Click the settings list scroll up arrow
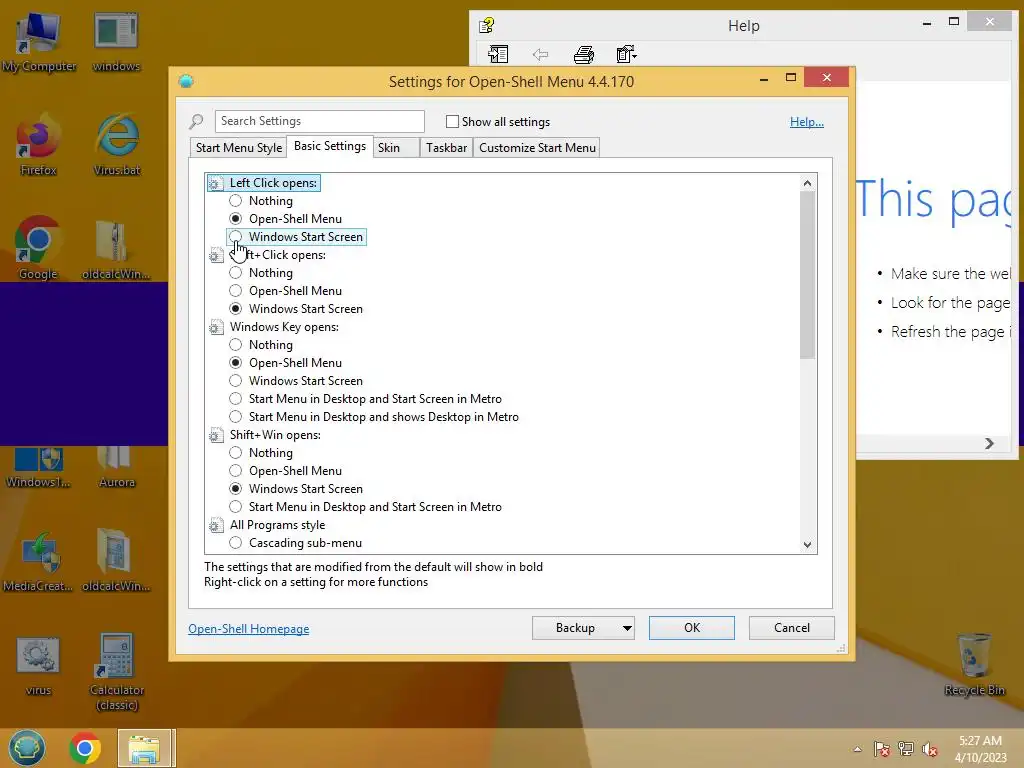The width and height of the screenshot is (1024, 768). (x=808, y=183)
